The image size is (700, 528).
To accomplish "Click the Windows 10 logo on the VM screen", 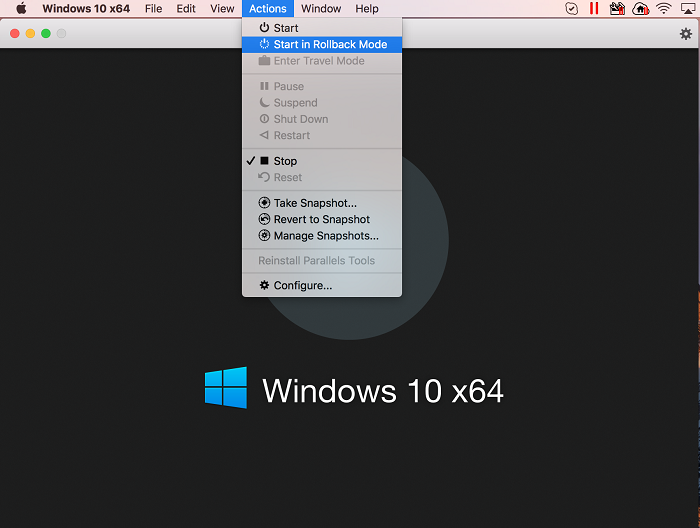I will [x=226, y=388].
